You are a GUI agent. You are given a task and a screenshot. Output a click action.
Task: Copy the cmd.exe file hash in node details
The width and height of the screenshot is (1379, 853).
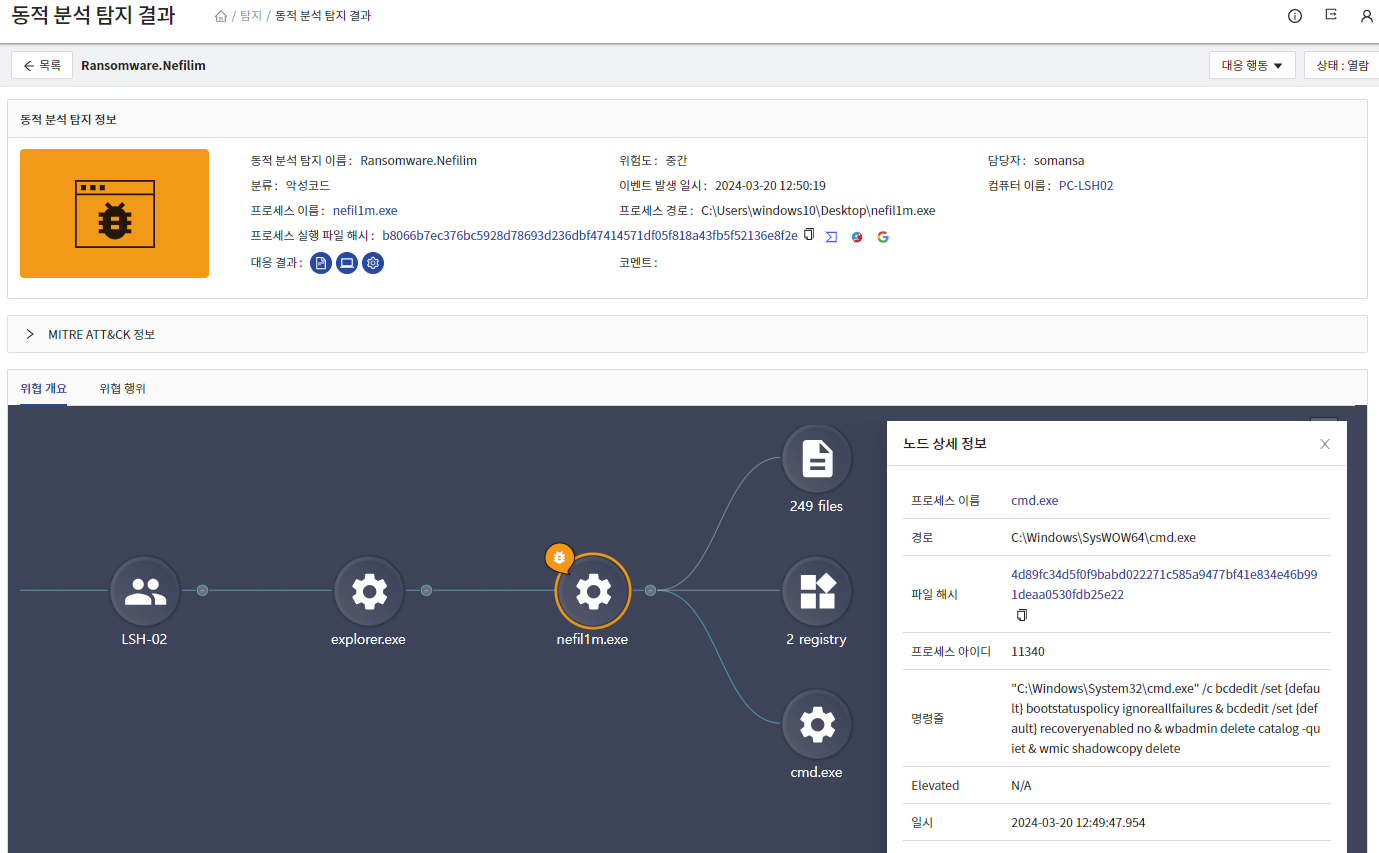(x=1021, y=615)
